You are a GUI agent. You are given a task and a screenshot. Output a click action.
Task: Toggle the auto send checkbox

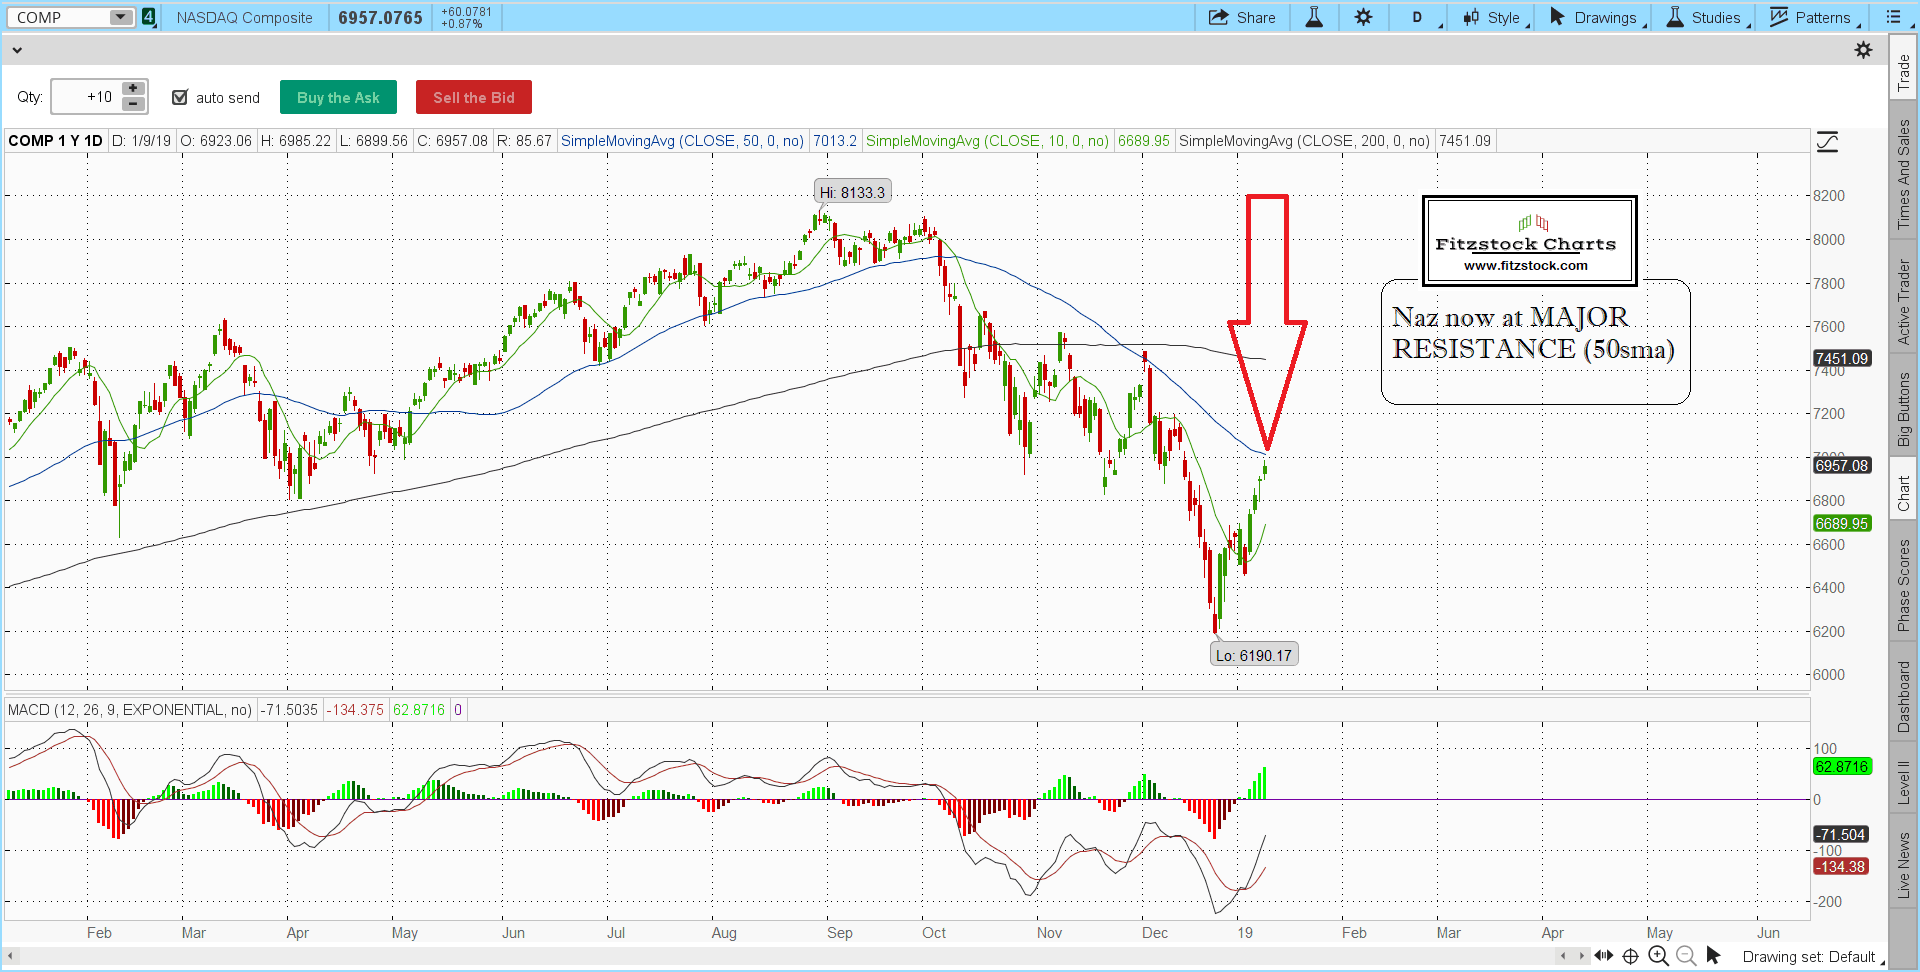point(180,97)
